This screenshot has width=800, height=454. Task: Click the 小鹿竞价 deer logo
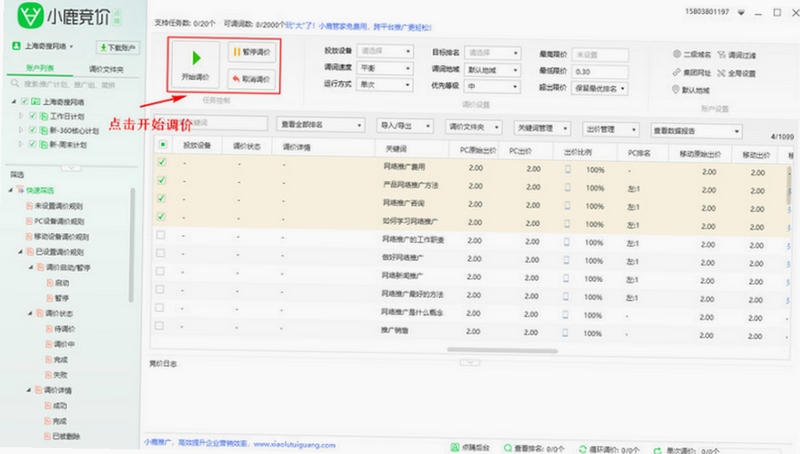click(30, 16)
